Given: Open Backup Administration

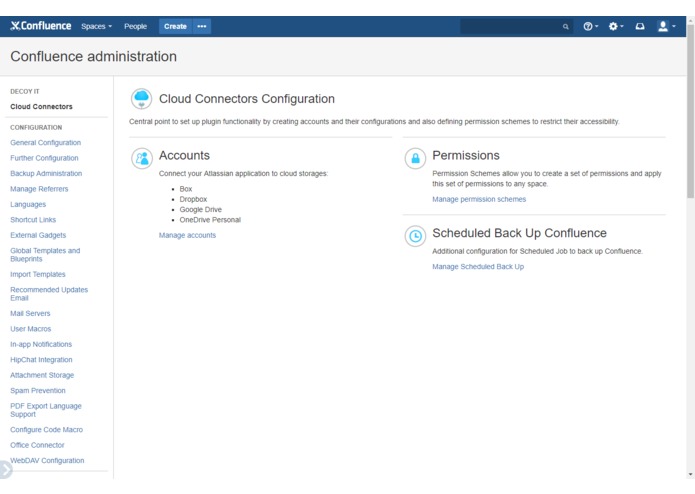Looking at the screenshot, I should point(46,173).
